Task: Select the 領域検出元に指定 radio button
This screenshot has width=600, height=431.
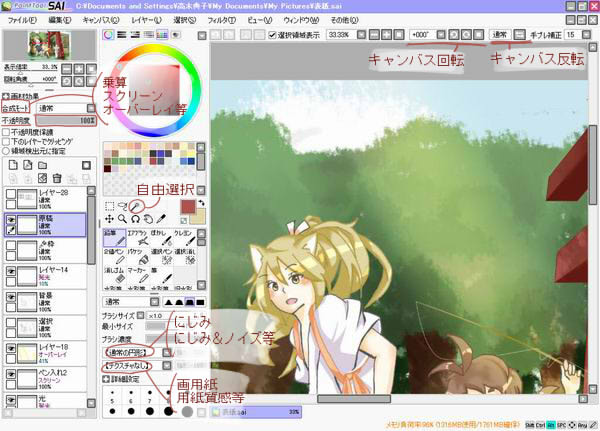Action: (6, 151)
